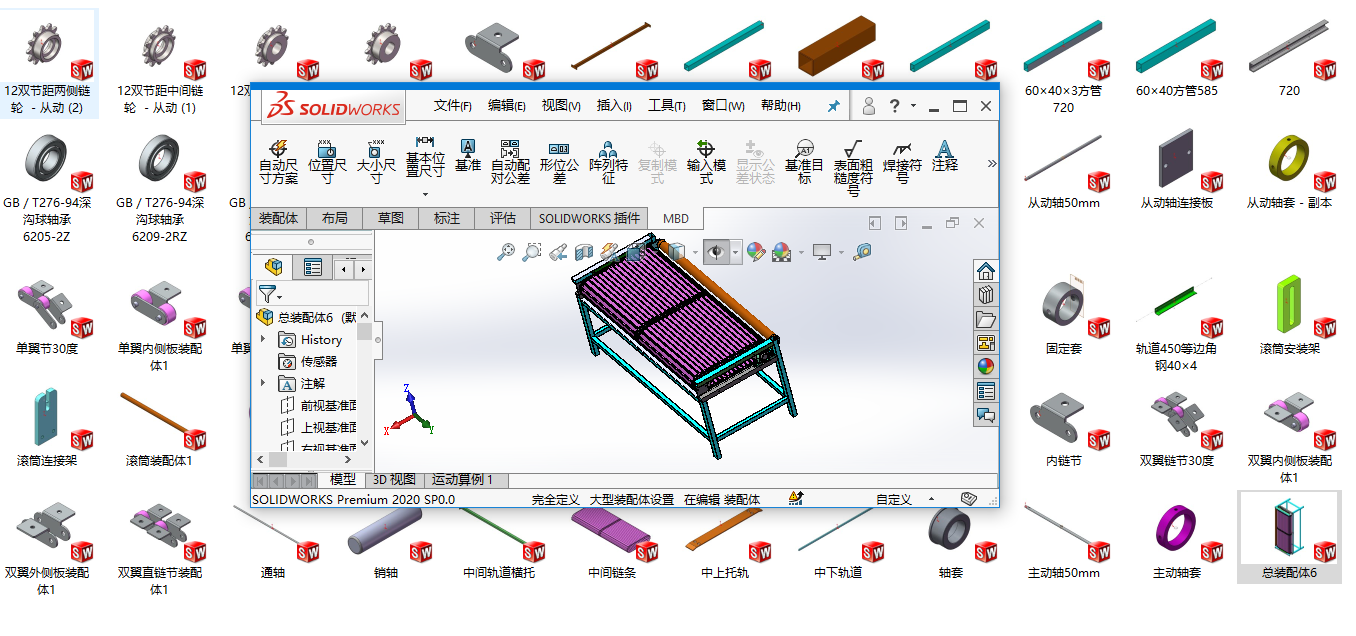1356x636 pixels.
Task: Toggle the Hide/Show Items eye button
Action: click(715, 252)
